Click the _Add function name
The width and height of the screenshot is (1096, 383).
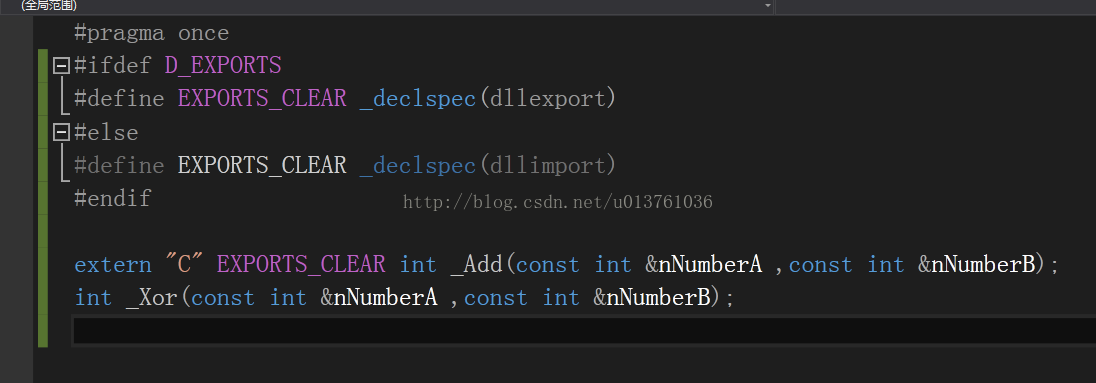[x=477, y=265]
